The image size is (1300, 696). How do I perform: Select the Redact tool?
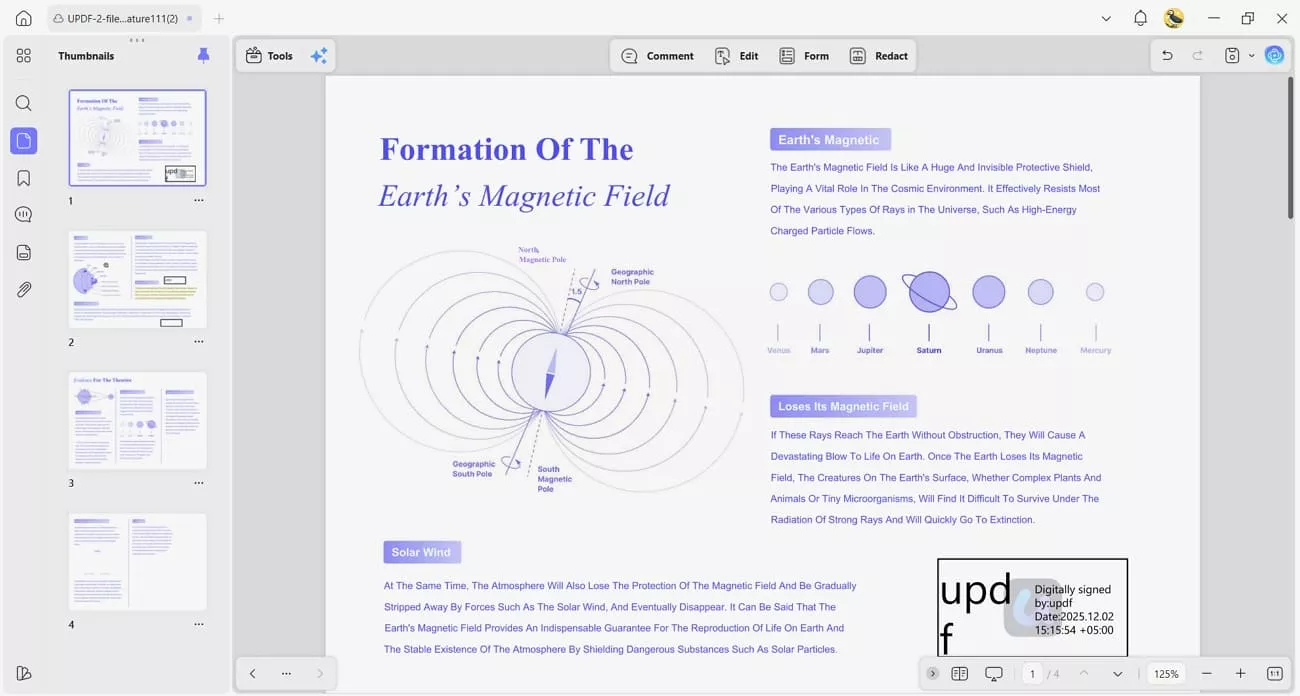tap(879, 56)
